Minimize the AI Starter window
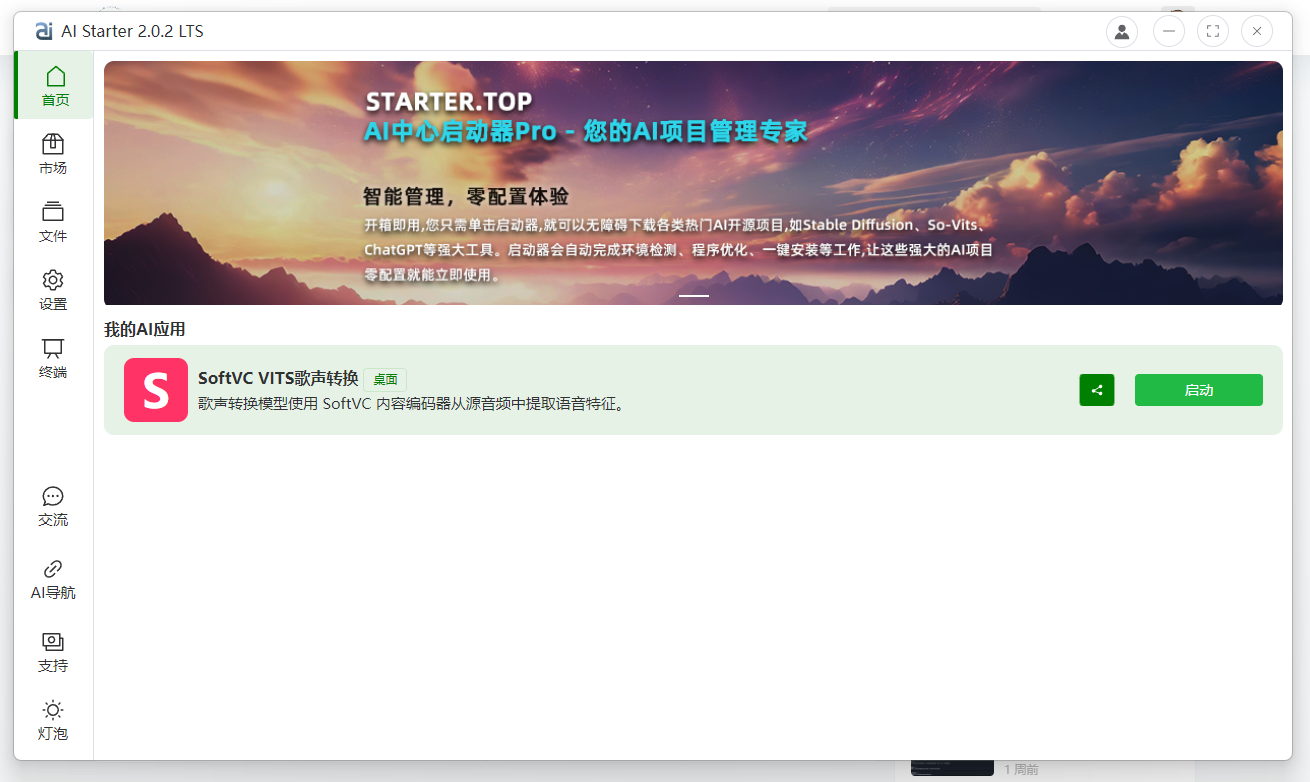The height and width of the screenshot is (782, 1310). 1169,31
